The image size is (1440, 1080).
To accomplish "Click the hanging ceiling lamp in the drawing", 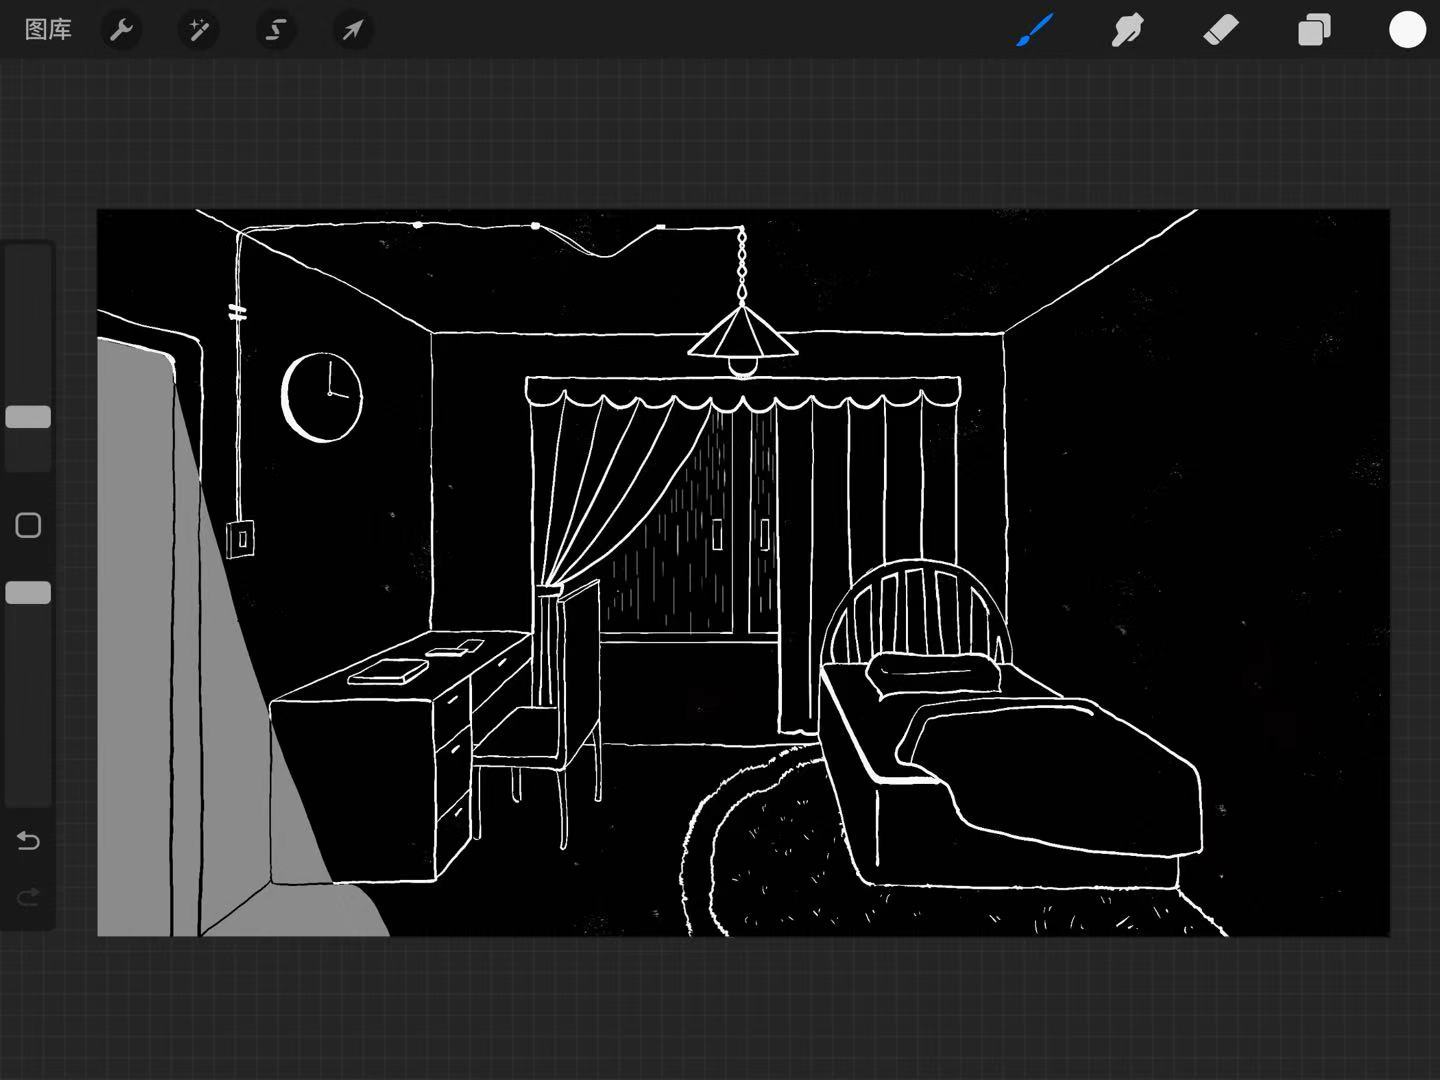I will (x=742, y=340).
